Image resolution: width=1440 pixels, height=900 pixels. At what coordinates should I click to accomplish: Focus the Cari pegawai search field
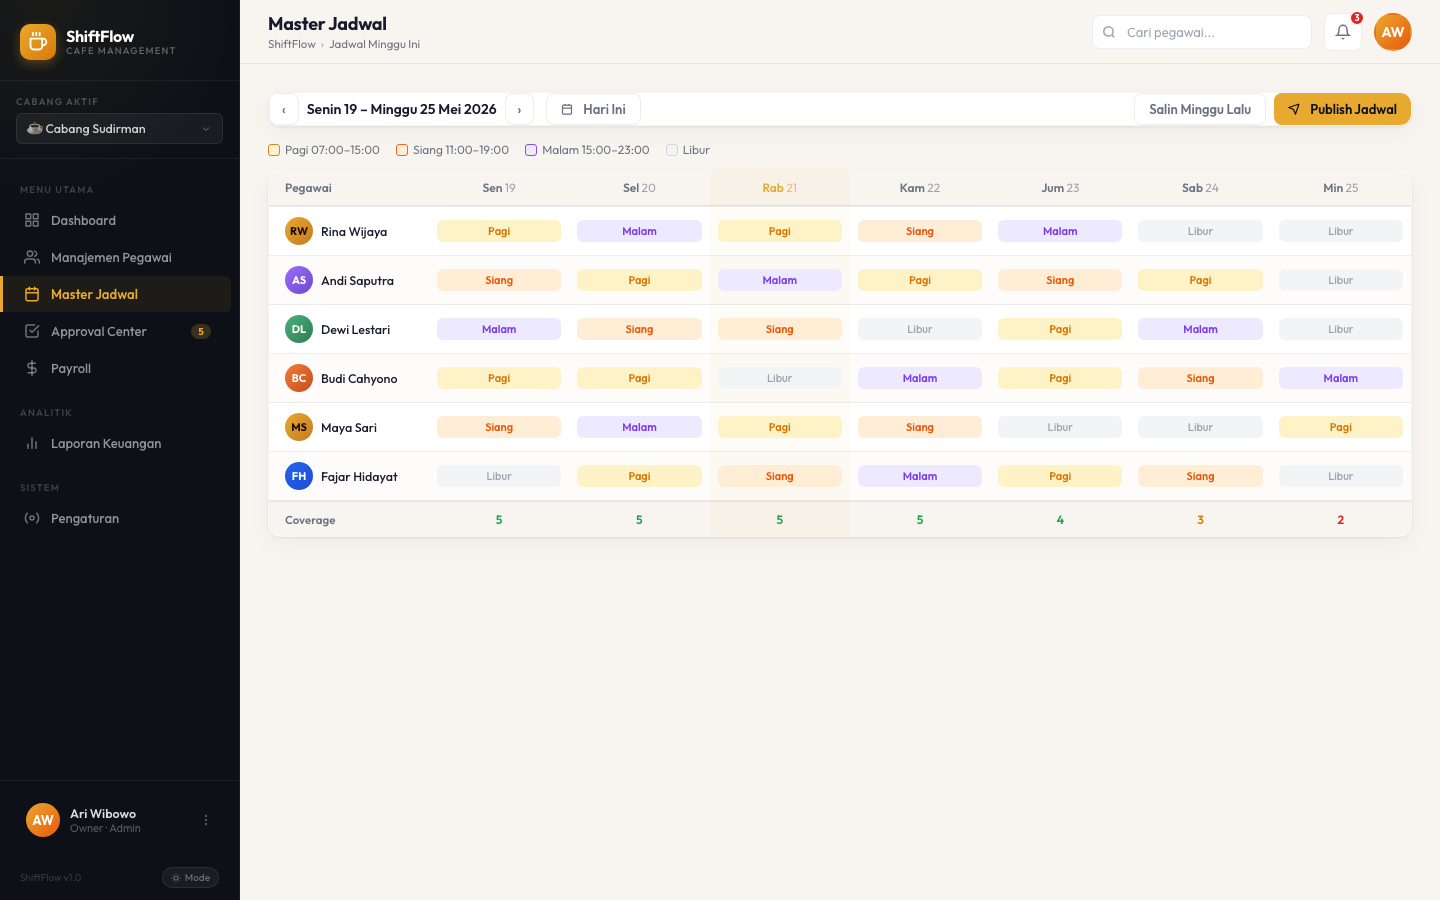click(x=1202, y=32)
